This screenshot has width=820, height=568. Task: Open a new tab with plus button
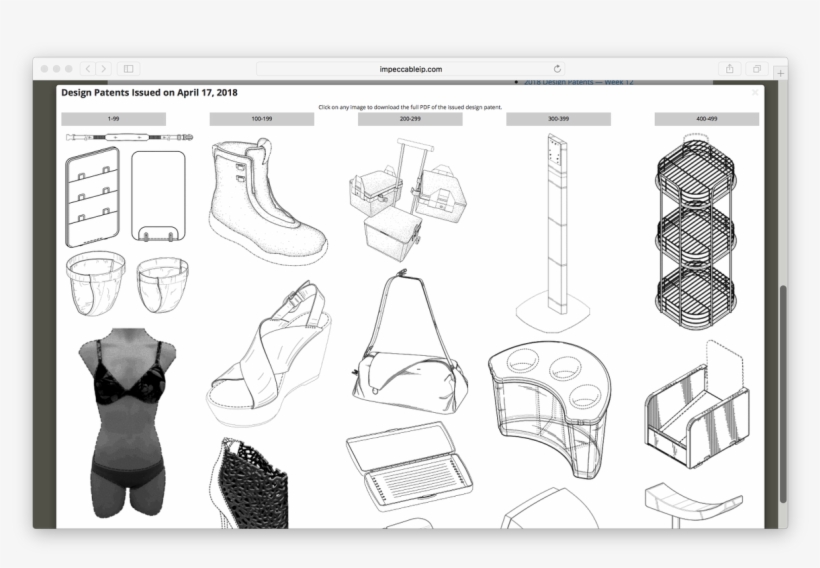(780, 73)
